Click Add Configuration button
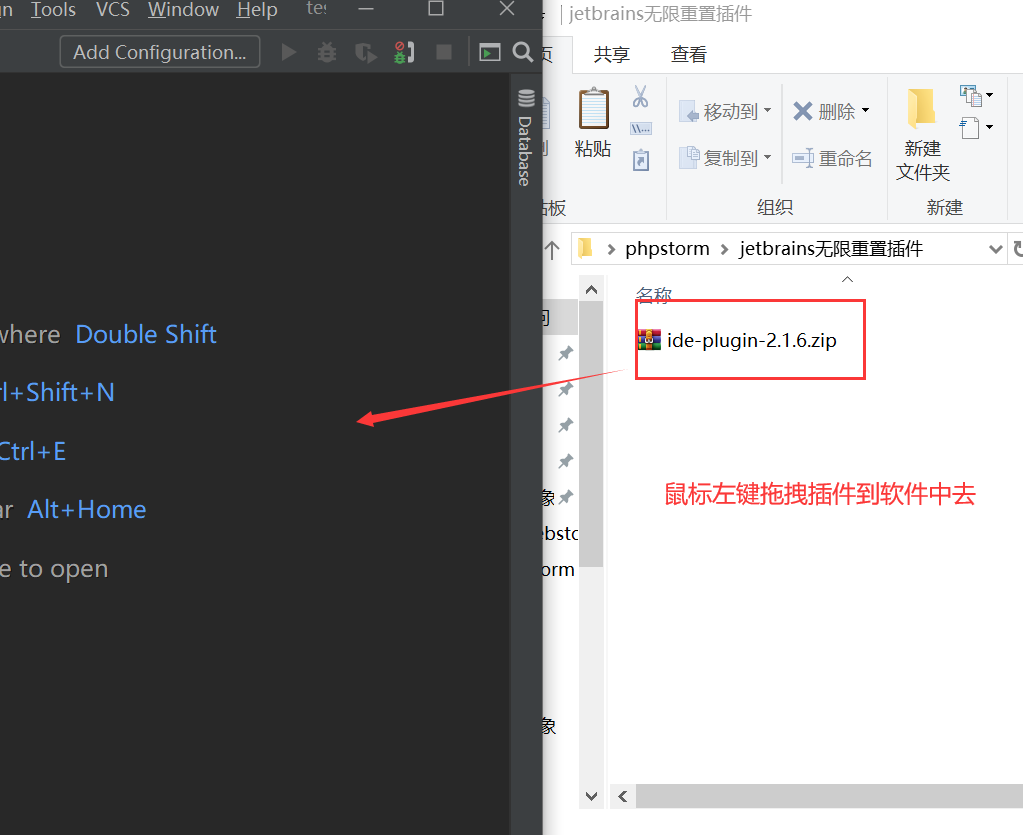 160,52
